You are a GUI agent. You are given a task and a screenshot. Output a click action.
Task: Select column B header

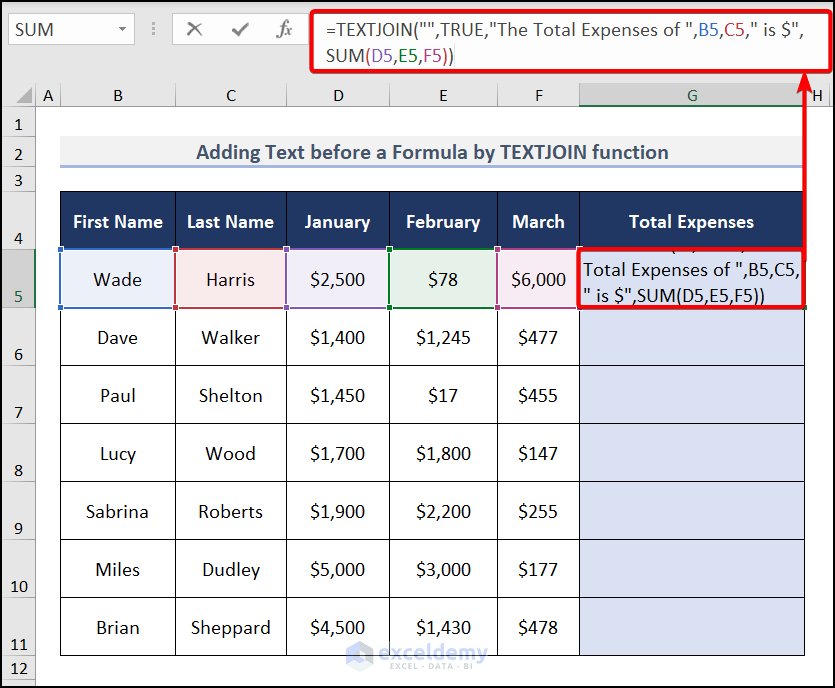[117, 95]
